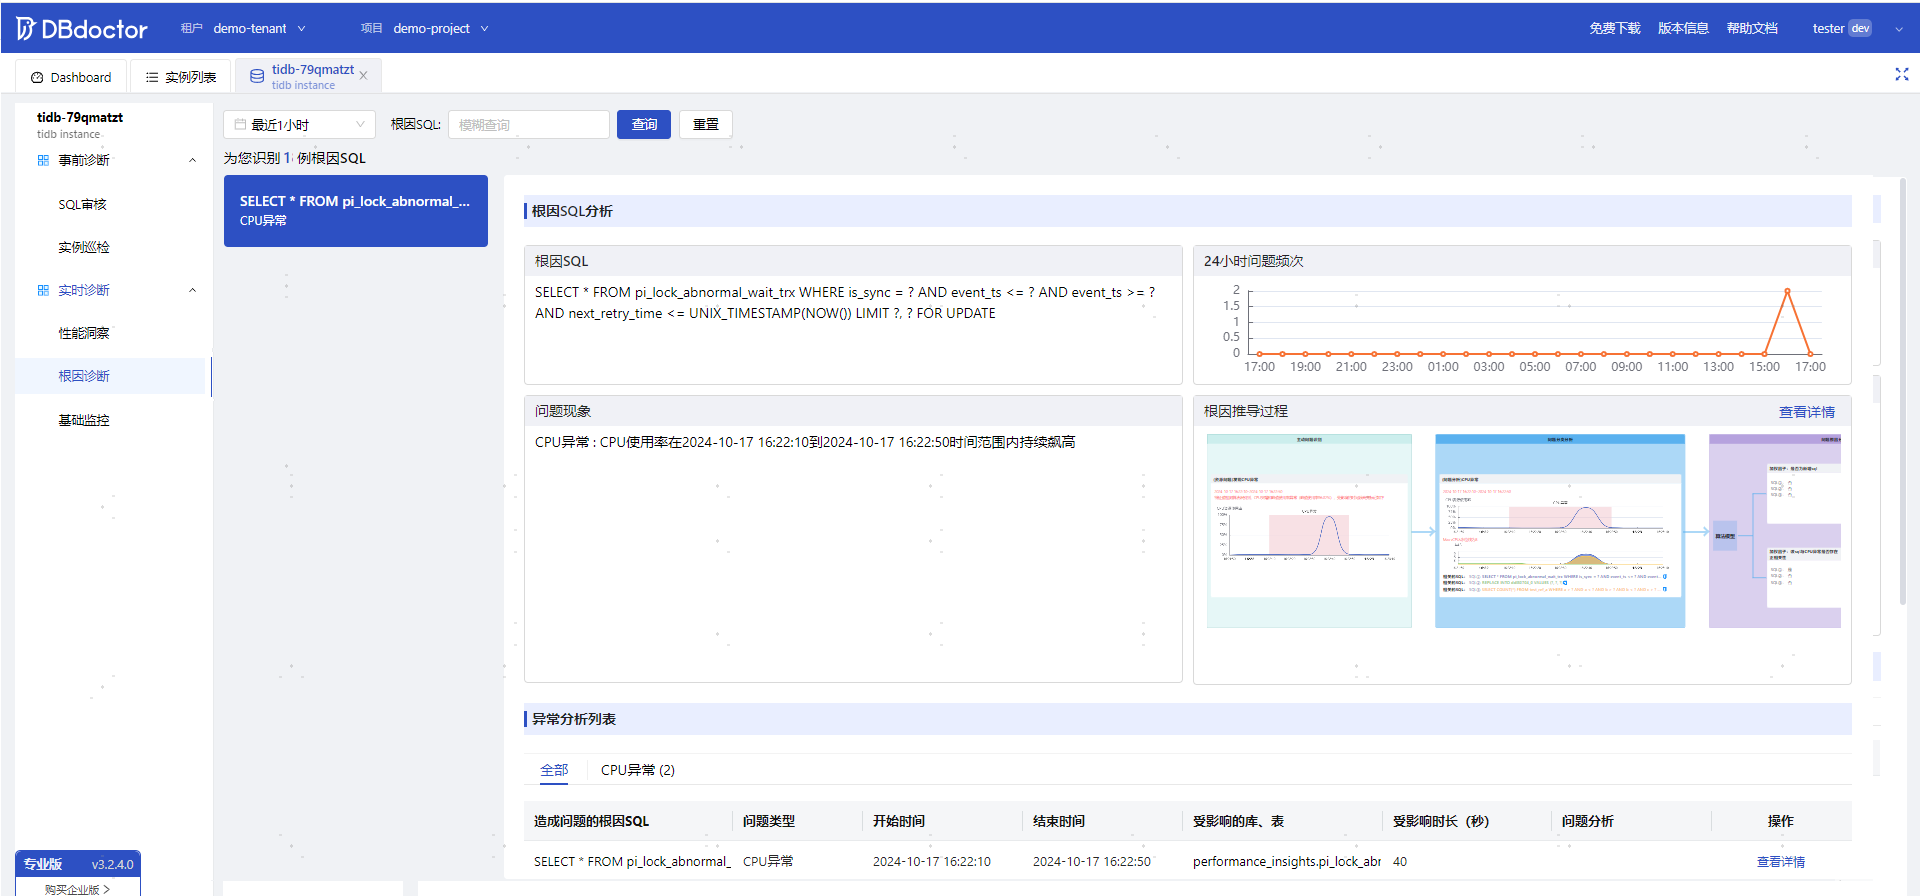This screenshot has height=896, width=1920.
Task: Click the 事前诊断 grid icon in sidebar
Action: coord(43,160)
